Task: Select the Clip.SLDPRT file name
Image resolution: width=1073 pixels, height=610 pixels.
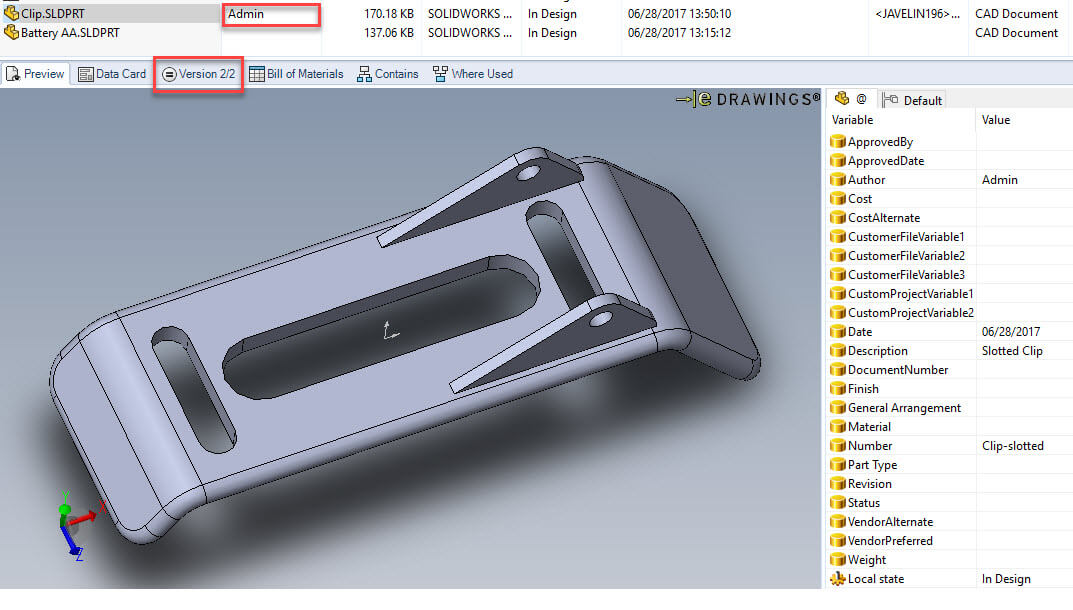Action: click(53, 14)
